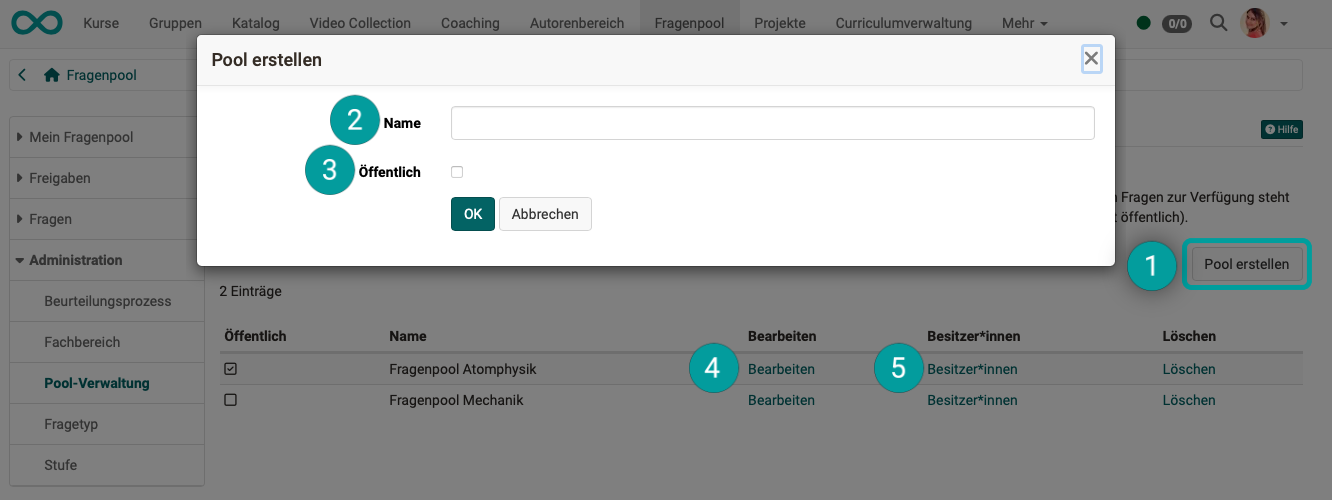Tick the Öffentlich checkbox in dialog
The width and height of the screenshot is (1332, 500).
[x=457, y=172]
